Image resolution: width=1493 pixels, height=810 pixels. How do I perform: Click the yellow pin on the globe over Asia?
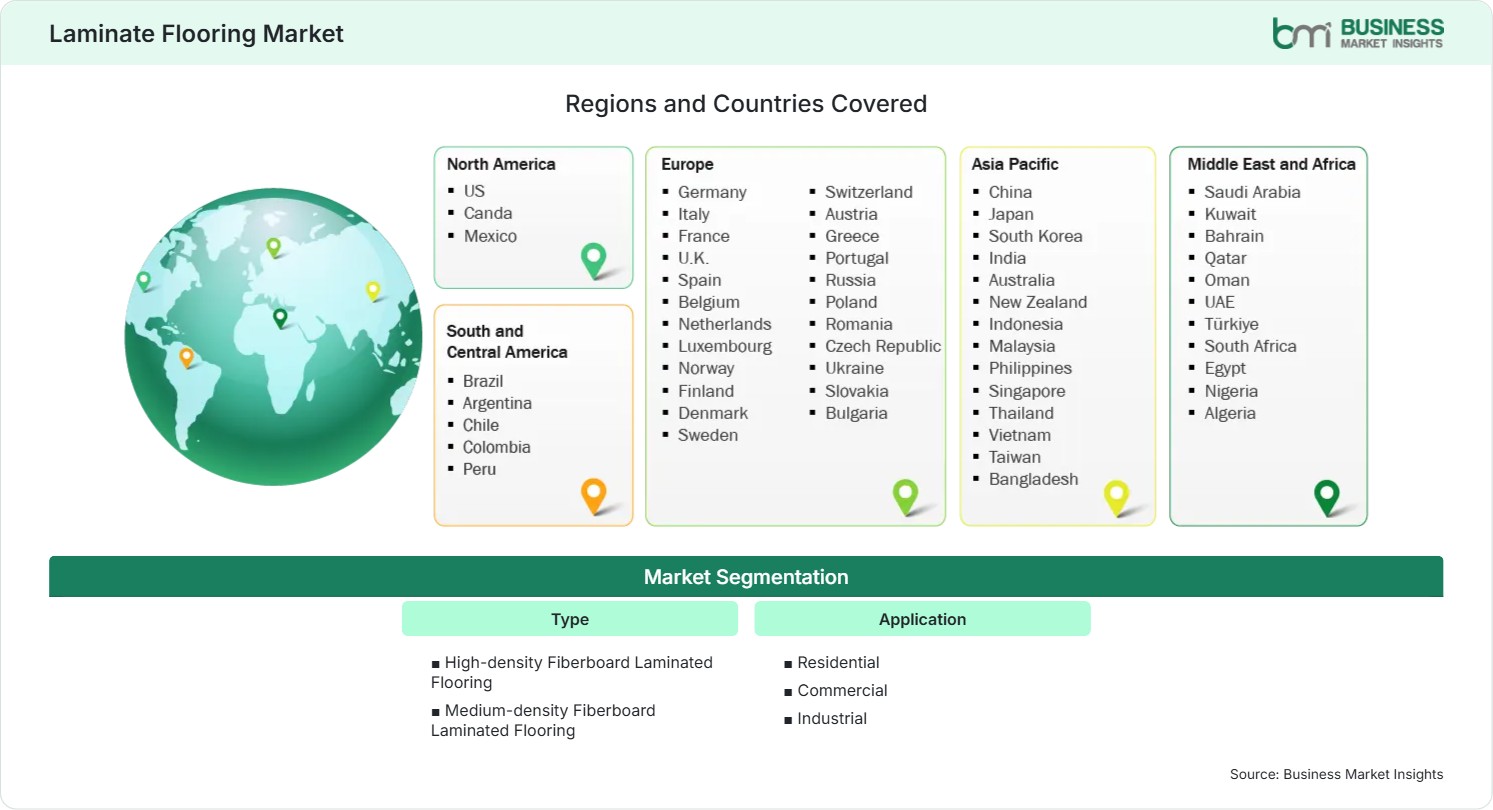click(x=373, y=291)
